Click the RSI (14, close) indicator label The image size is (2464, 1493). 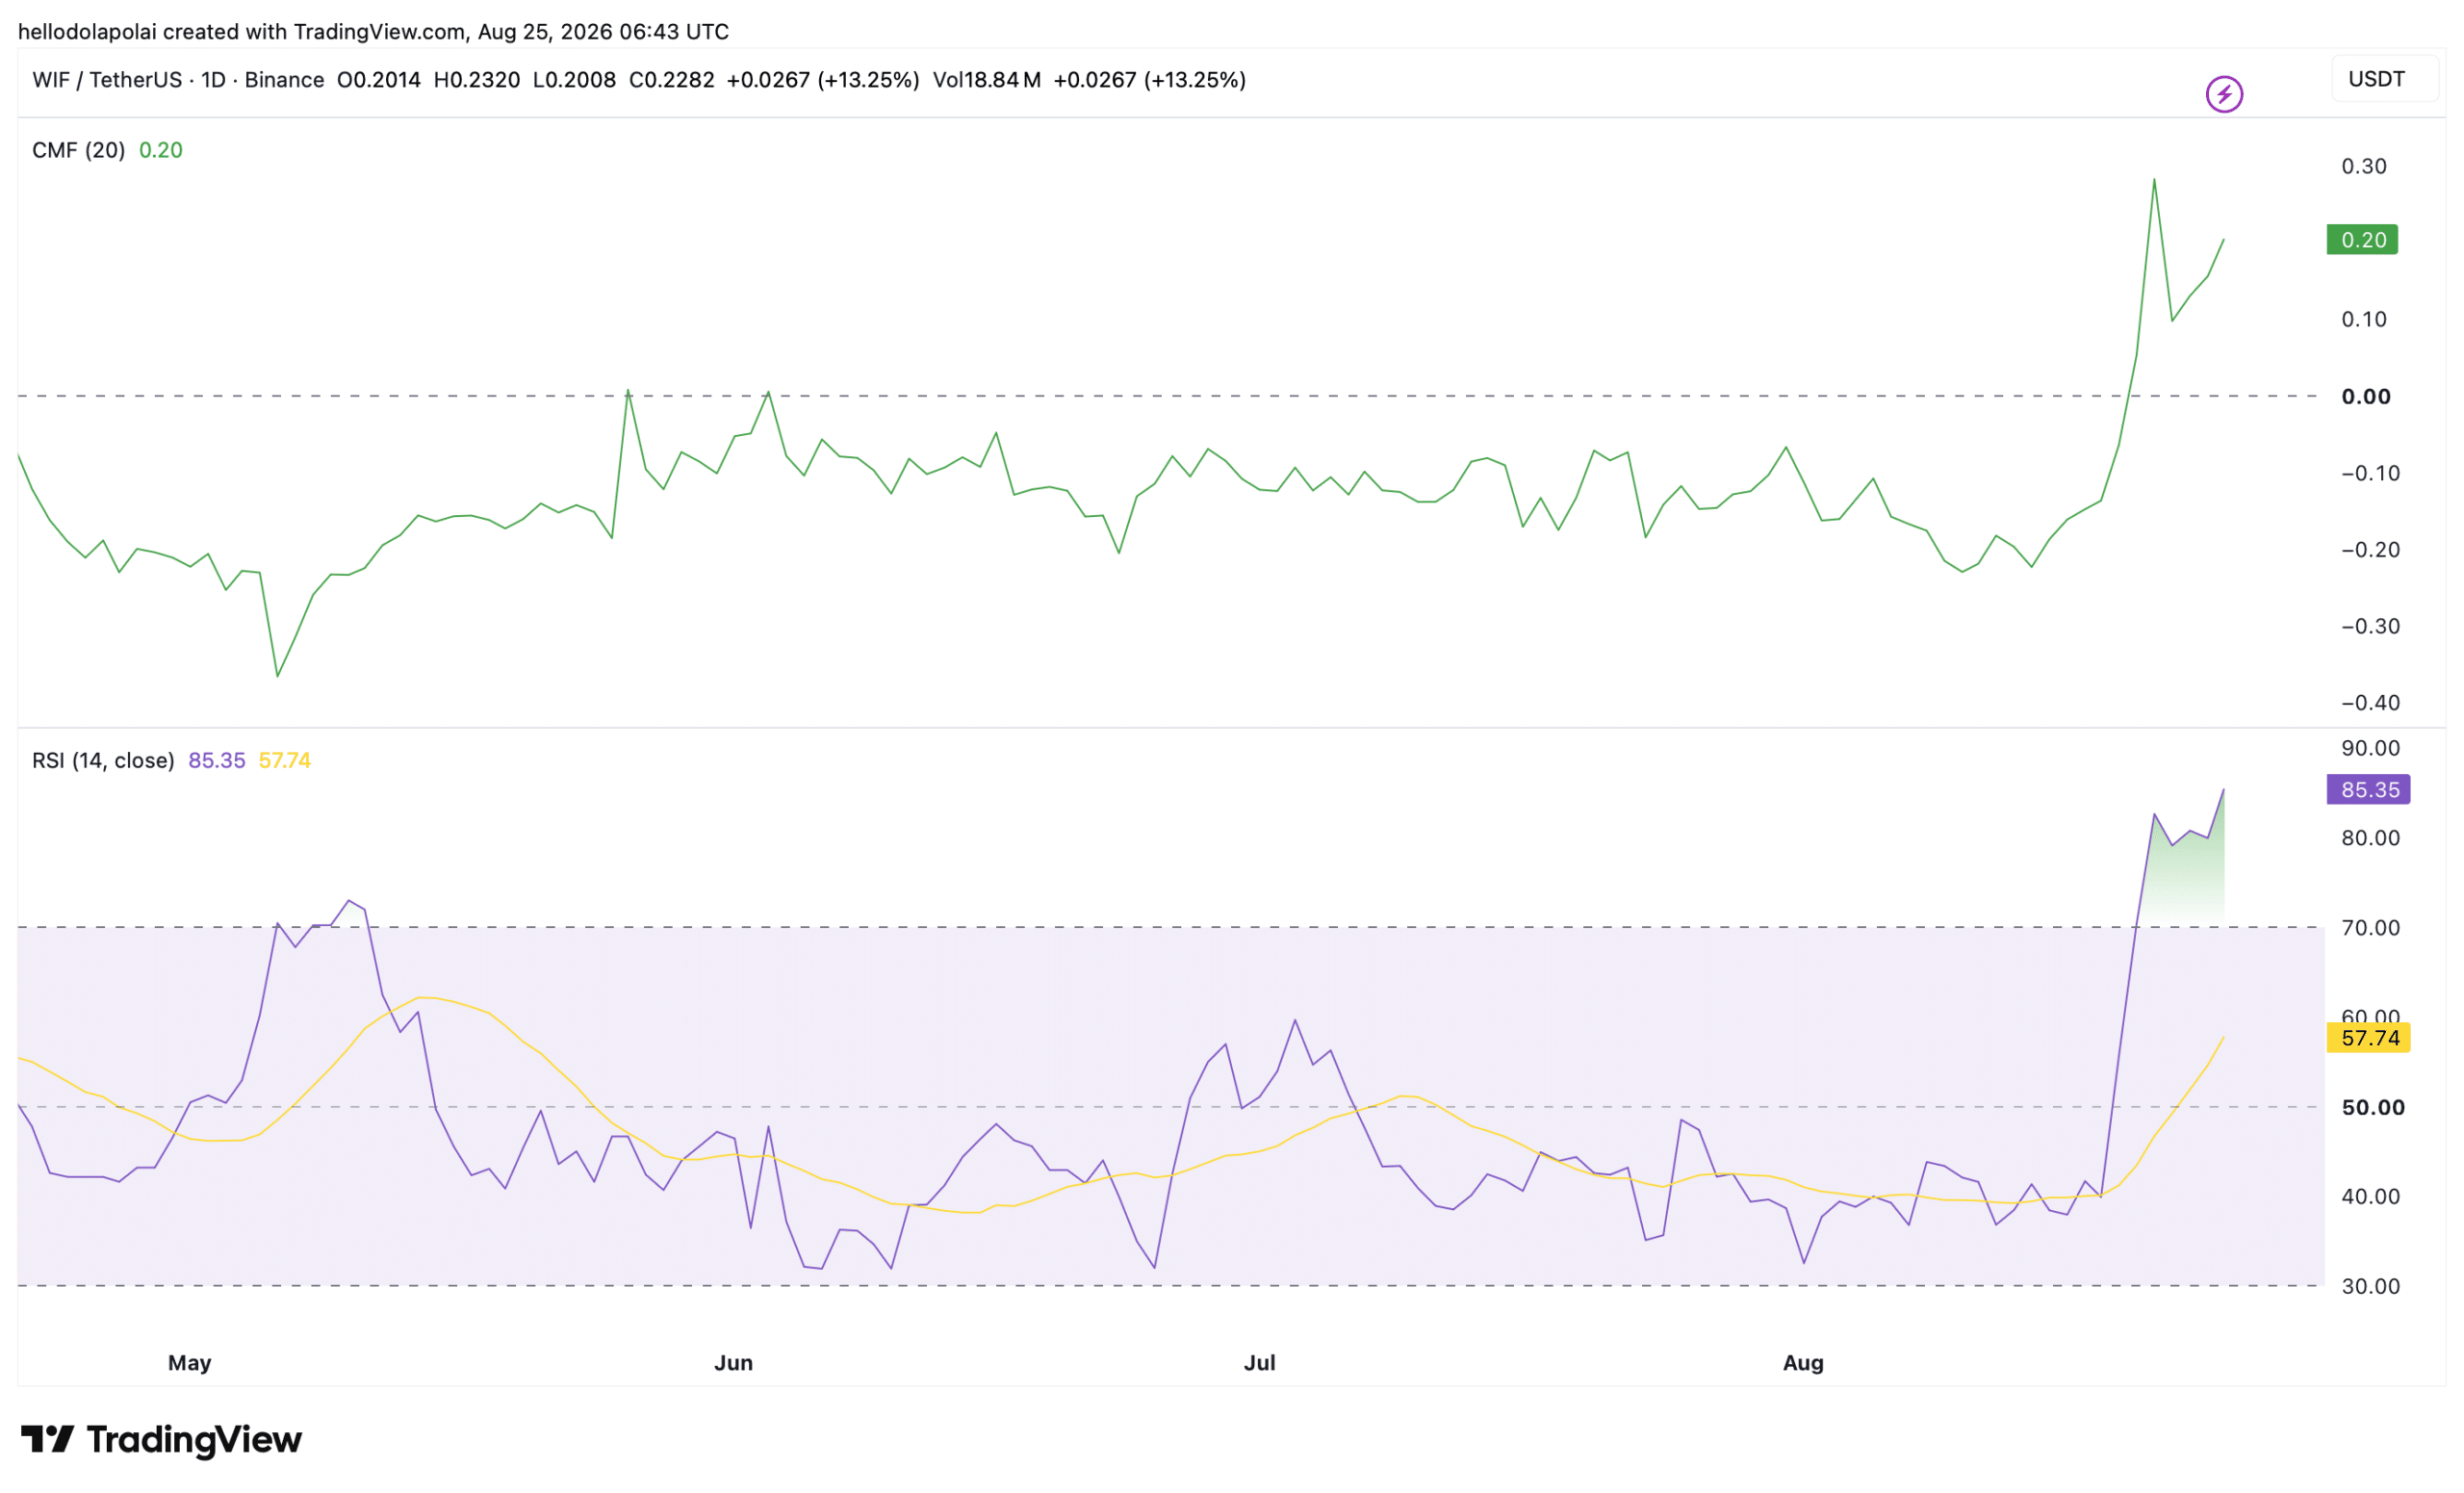tap(103, 760)
